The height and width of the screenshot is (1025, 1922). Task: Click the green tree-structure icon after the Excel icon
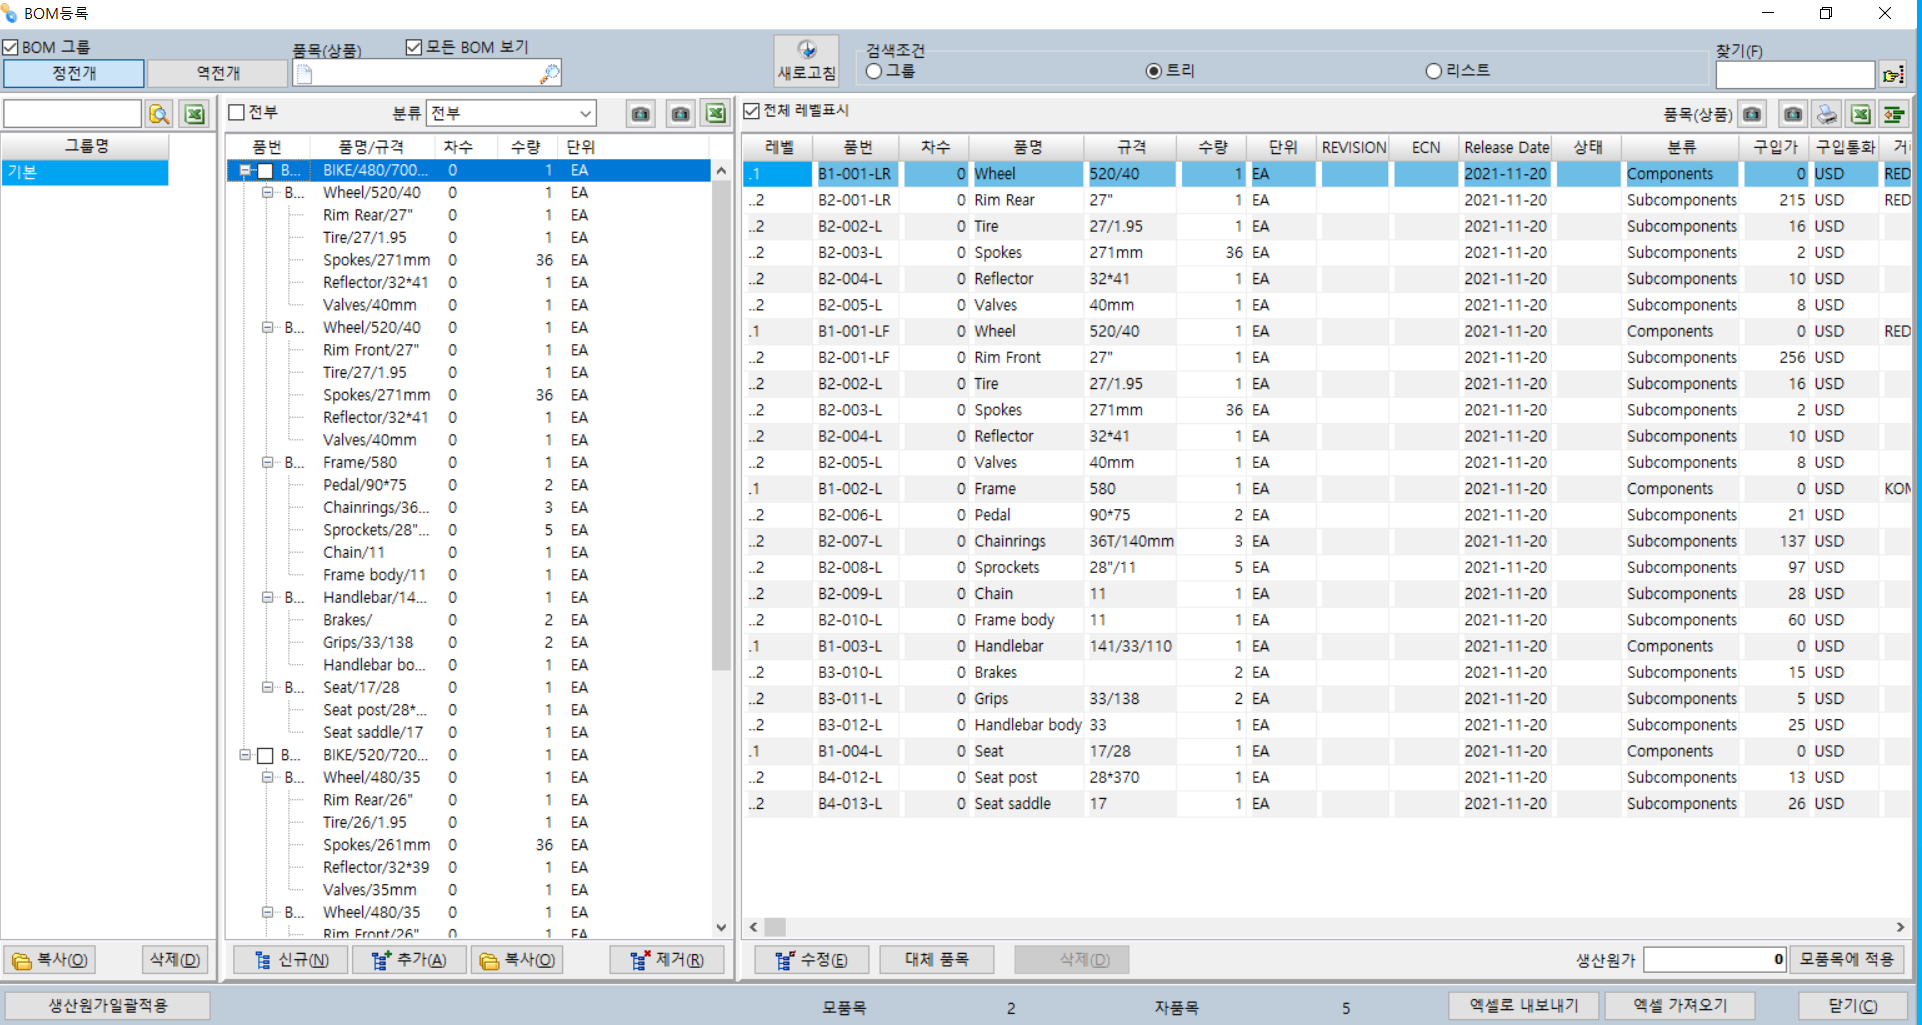1894,115
